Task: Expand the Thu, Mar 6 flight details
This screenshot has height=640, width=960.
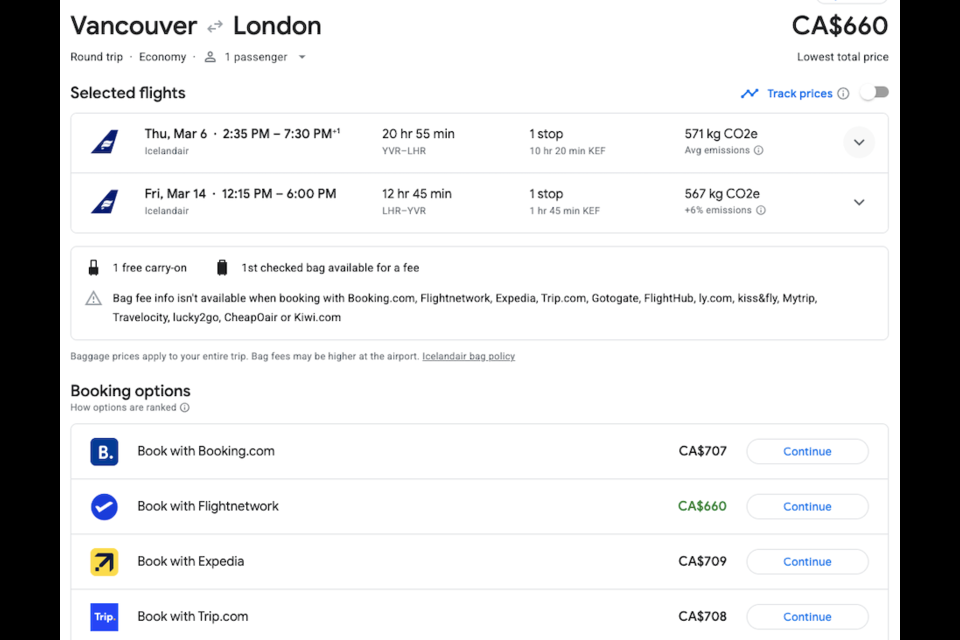Action: tap(859, 143)
